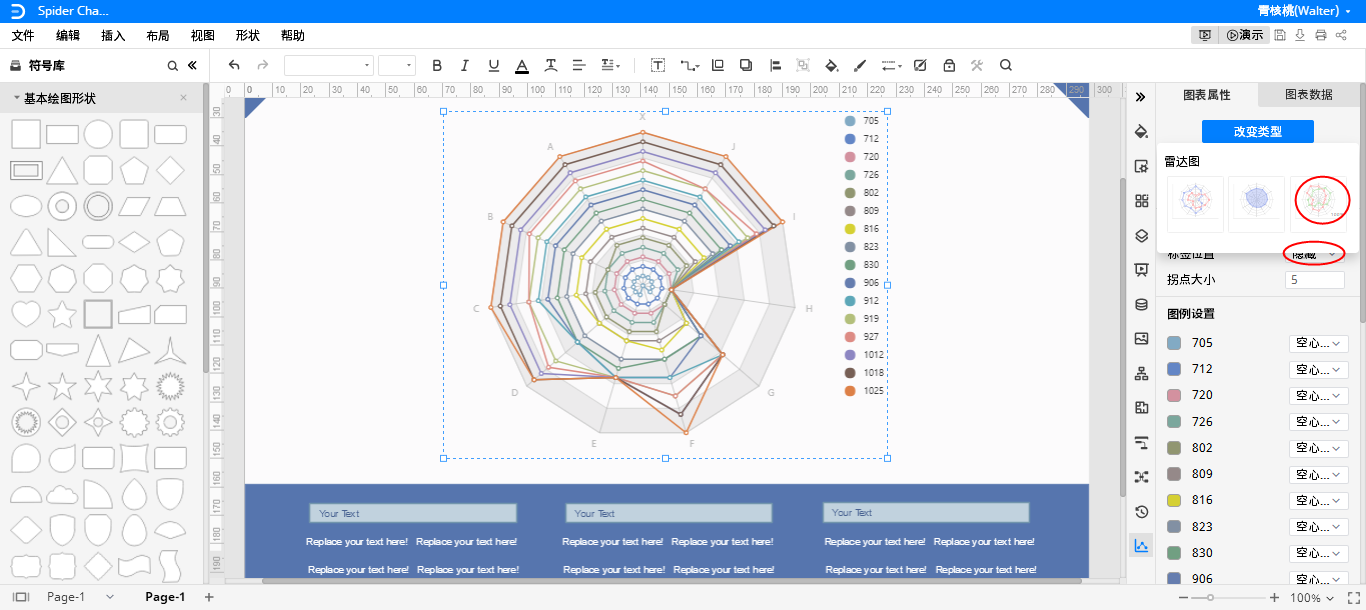This screenshot has width=1366, height=610.
Task: Open the font size dropdown
Action: coord(397,65)
